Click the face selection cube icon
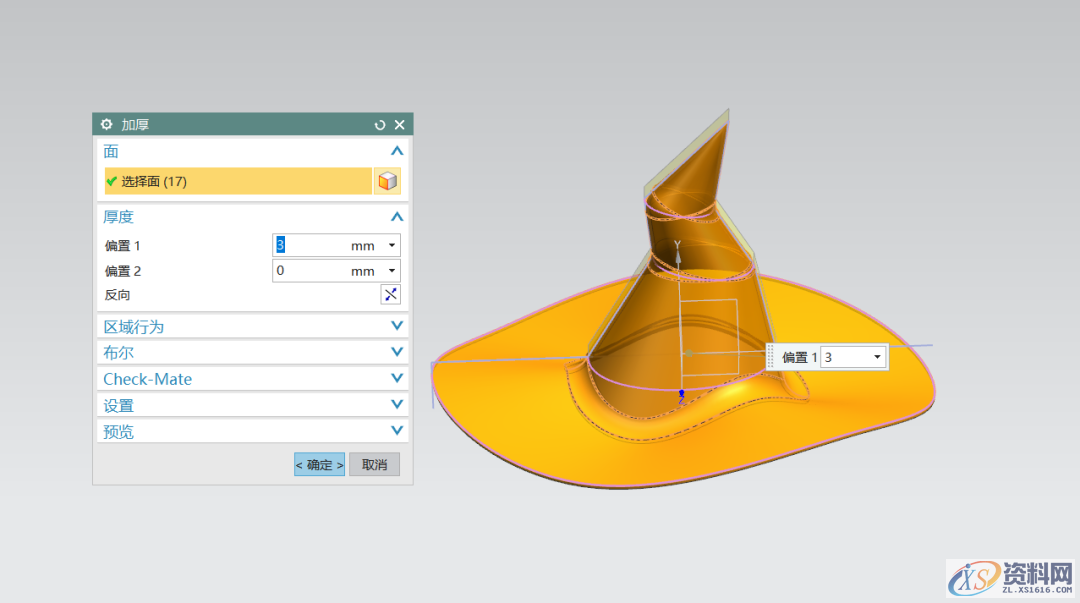Viewport: 1080px width, 603px height. pyautogui.click(x=387, y=181)
